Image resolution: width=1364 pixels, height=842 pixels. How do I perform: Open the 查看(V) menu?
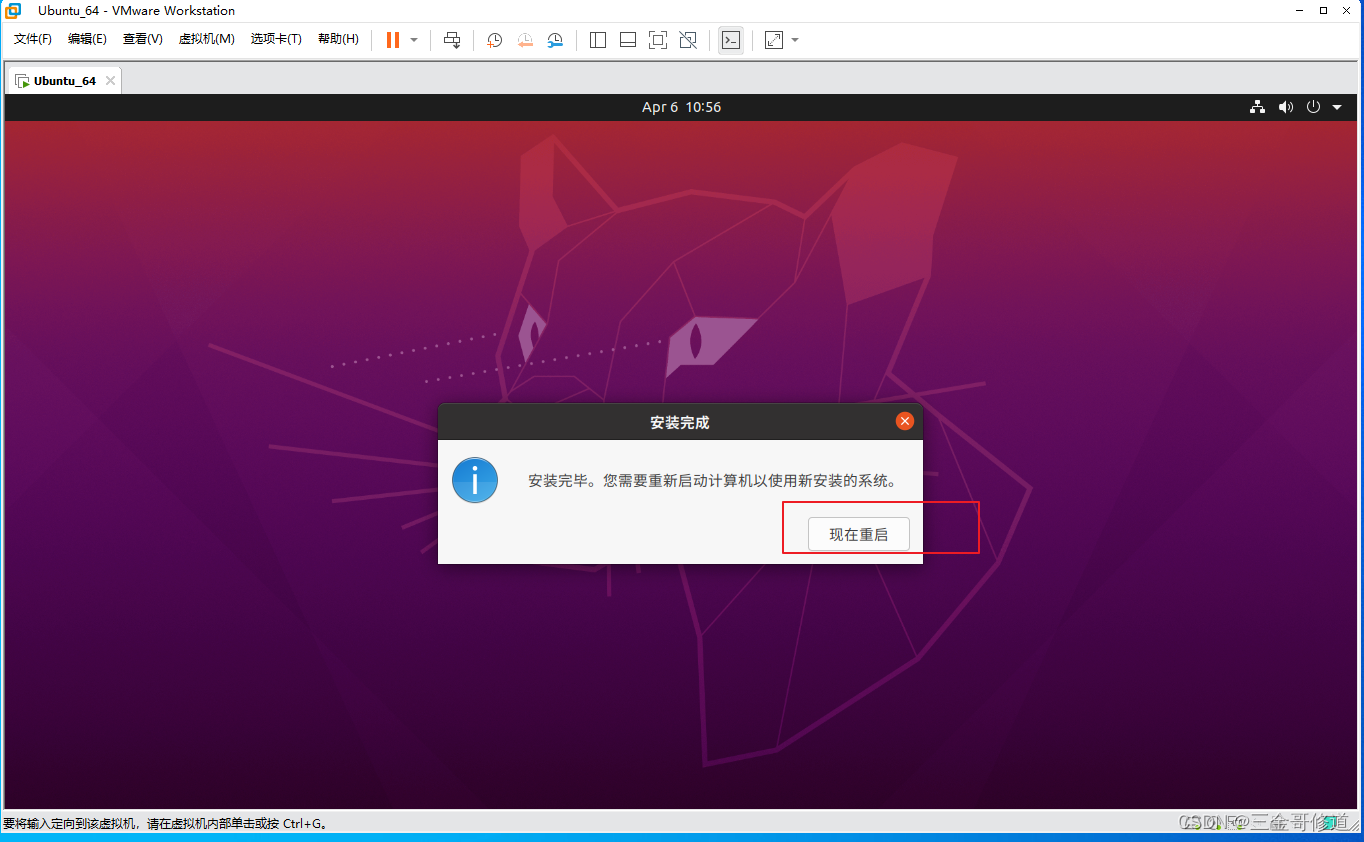pyautogui.click(x=142, y=39)
